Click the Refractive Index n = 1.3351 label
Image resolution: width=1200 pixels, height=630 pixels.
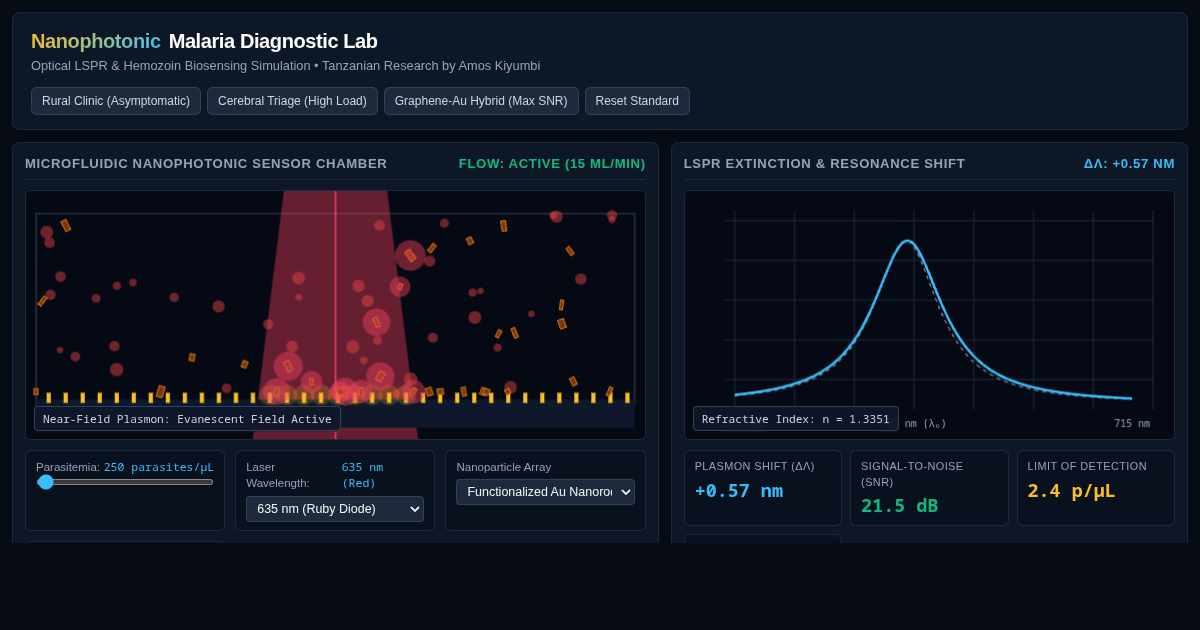coord(796,419)
